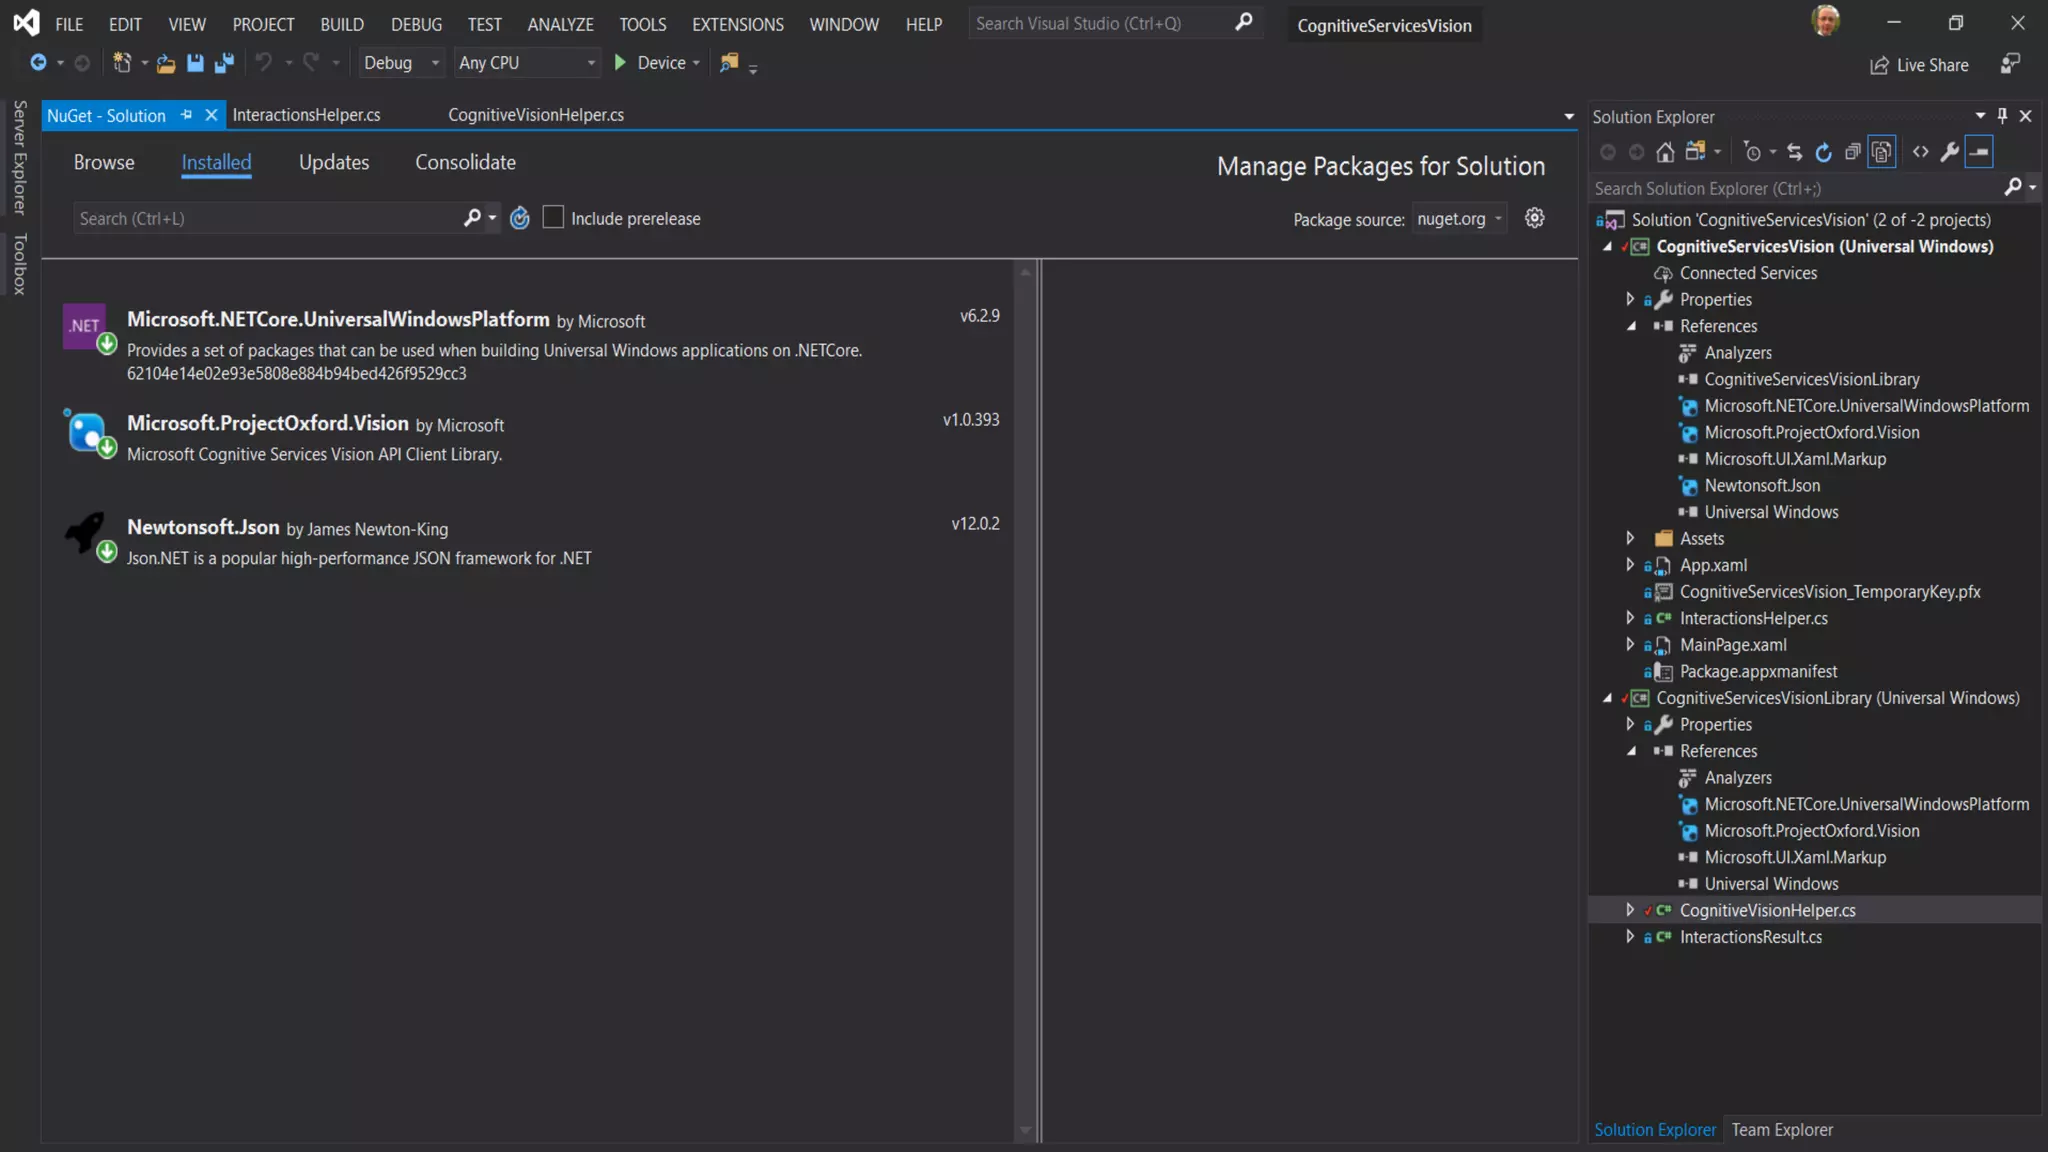Click Save All in the toolbar

pos(224,63)
